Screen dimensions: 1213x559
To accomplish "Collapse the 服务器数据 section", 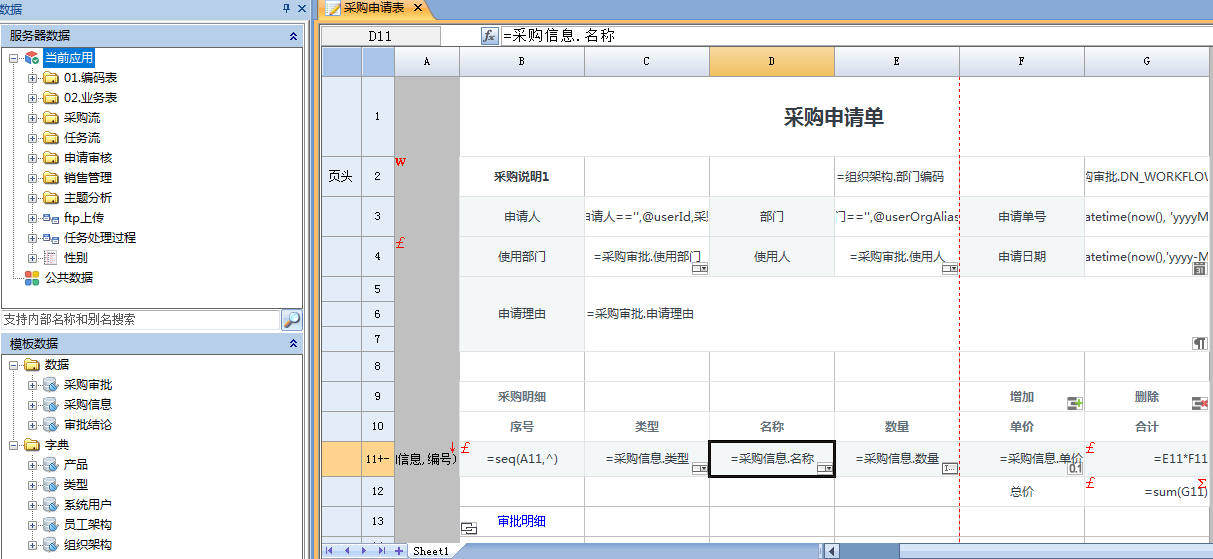I will pos(293,36).
